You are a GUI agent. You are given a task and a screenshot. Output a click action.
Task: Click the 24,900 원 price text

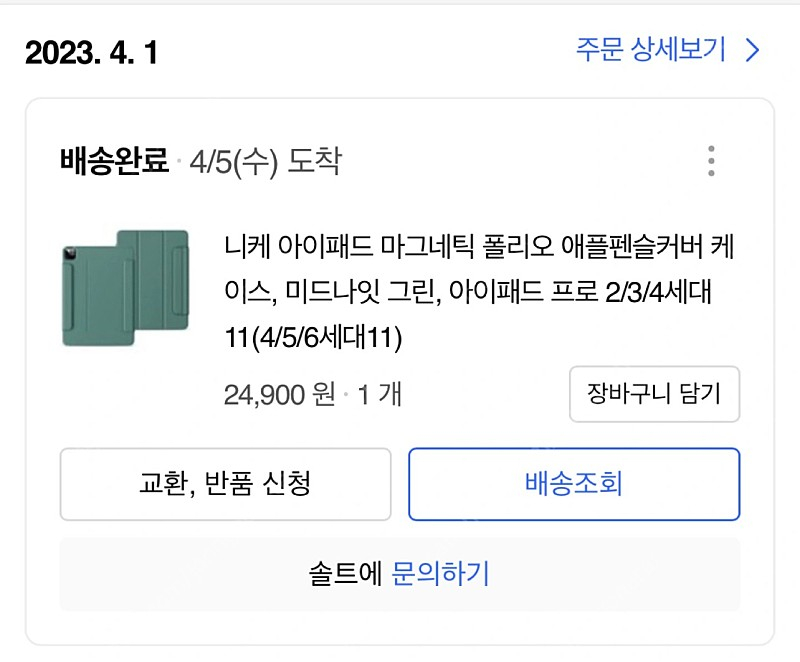[274, 394]
